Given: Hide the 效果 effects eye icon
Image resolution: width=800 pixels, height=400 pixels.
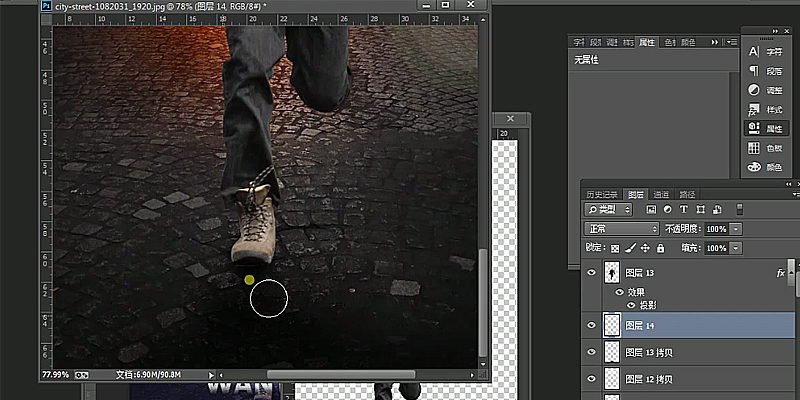Looking at the screenshot, I should pyautogui.click(x=620, y=292).
